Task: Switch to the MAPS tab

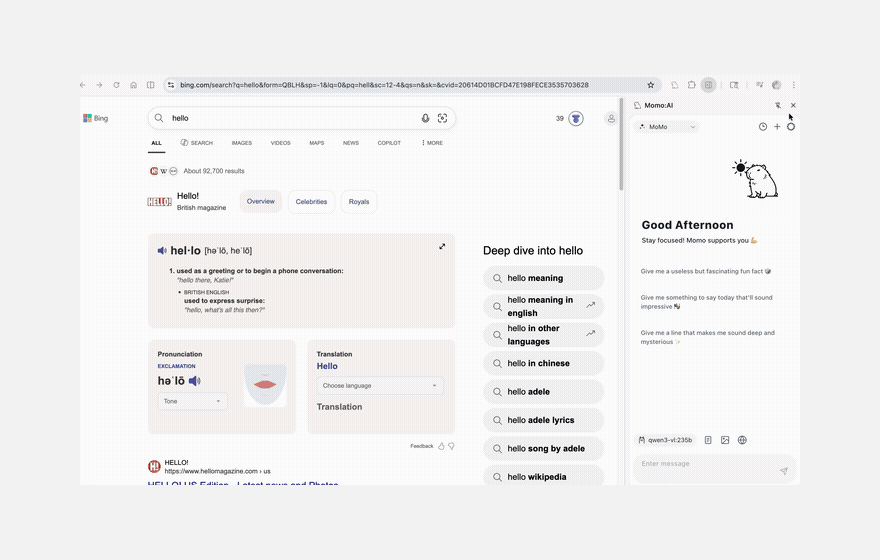Action: click(317, 143)
